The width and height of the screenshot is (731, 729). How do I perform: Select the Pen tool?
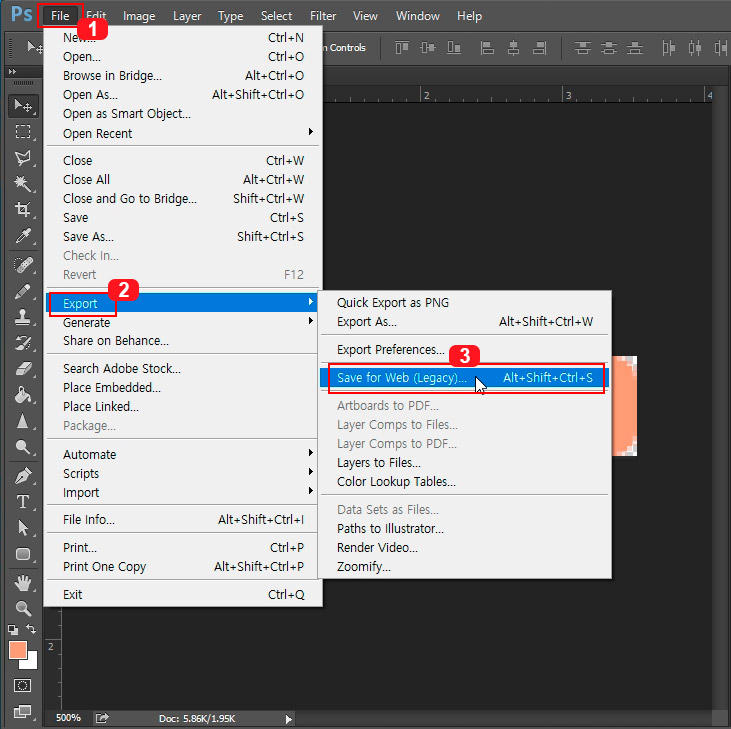(x=23, y=475)
